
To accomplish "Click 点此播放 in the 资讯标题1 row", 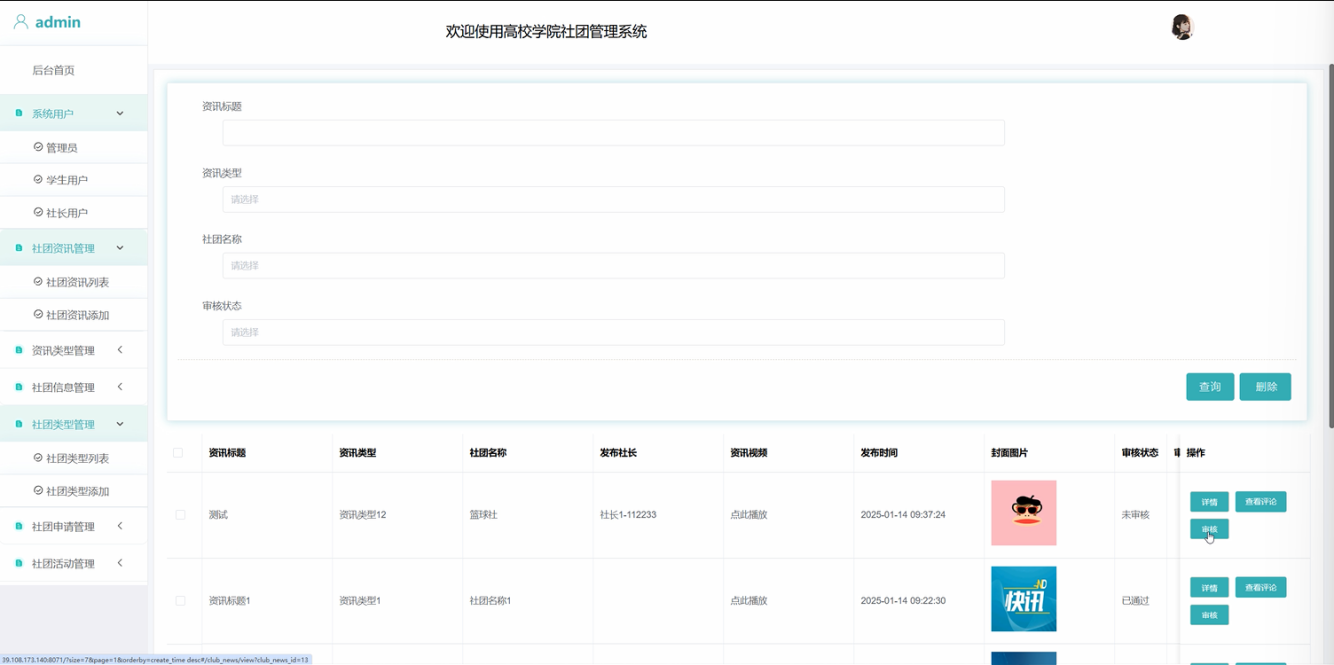I will (748, 601).
